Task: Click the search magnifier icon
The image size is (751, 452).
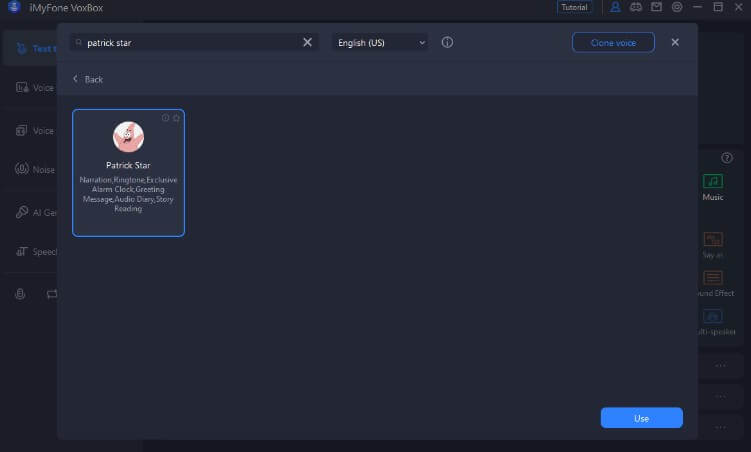Action: 79,43
